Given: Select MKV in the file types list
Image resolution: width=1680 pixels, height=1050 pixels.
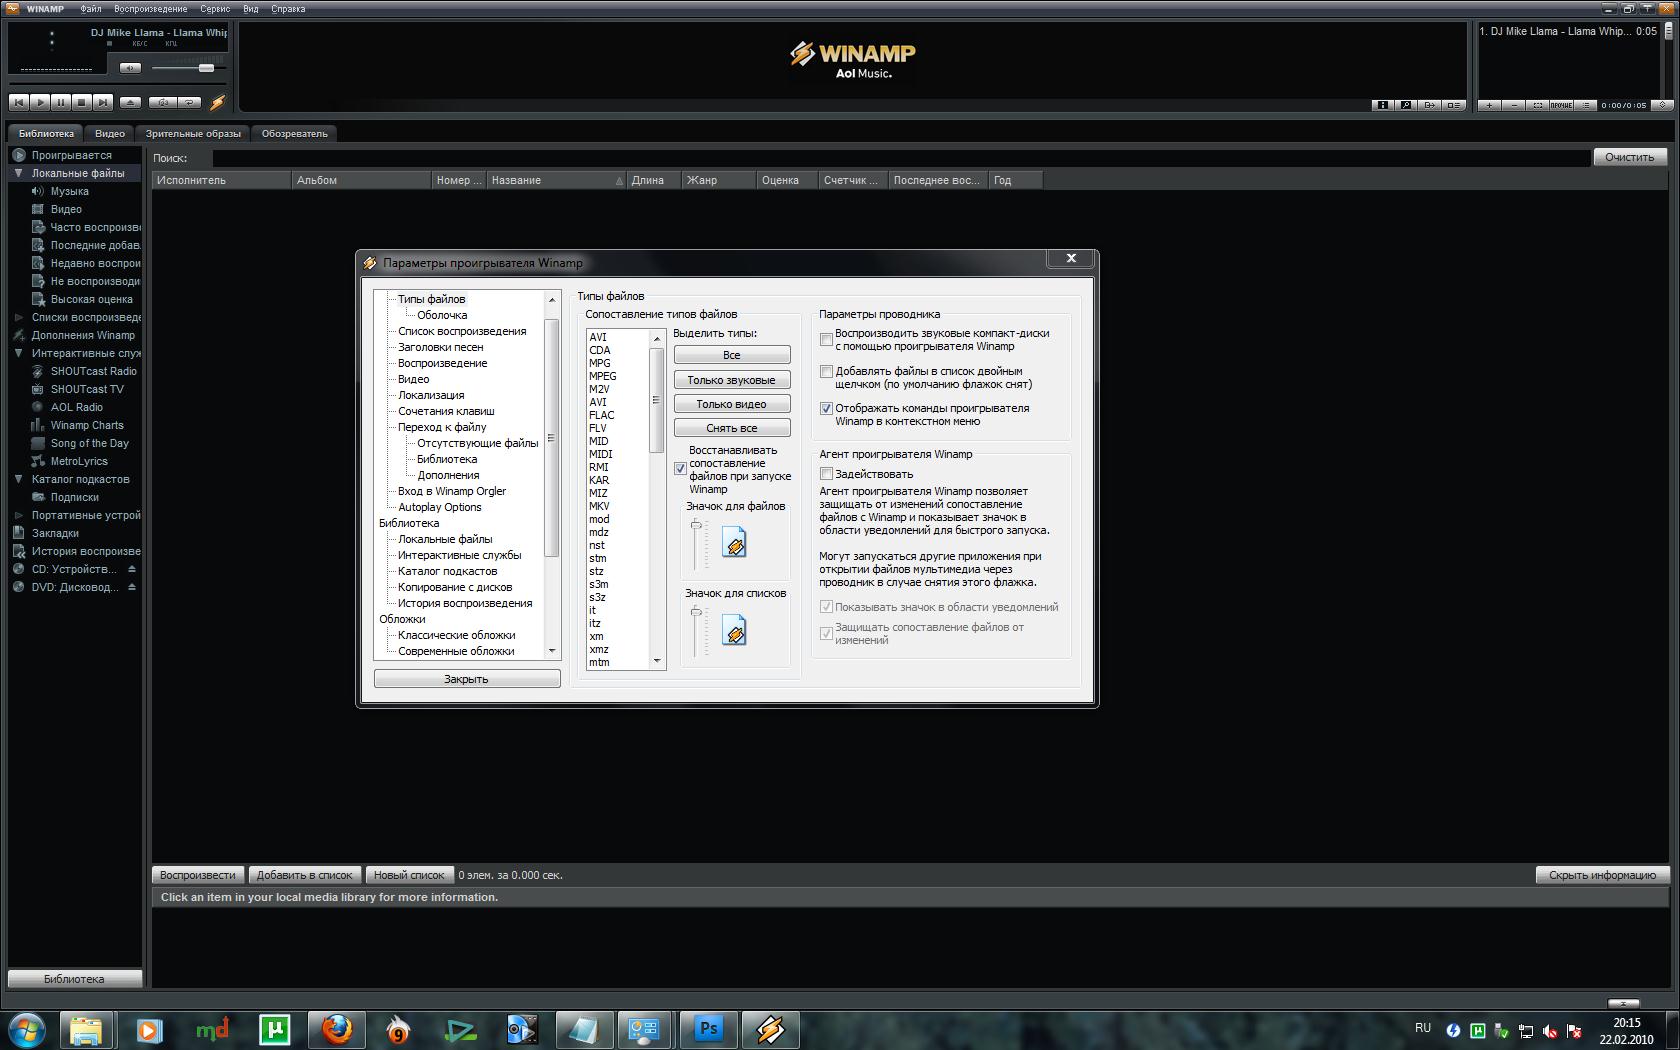Looking at the screenshot, I should 599,506.
